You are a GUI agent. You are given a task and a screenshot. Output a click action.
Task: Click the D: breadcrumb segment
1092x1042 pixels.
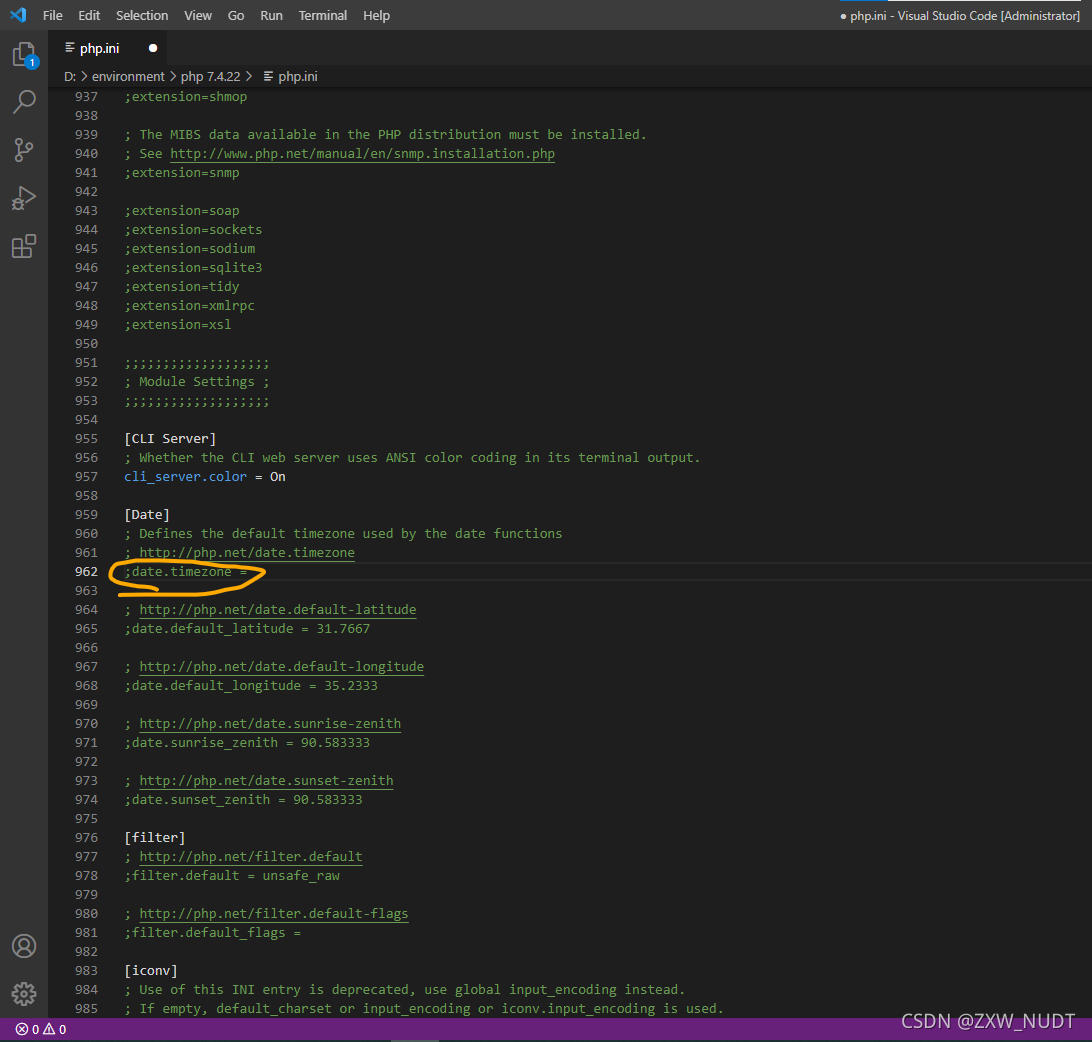click(70, 77)
